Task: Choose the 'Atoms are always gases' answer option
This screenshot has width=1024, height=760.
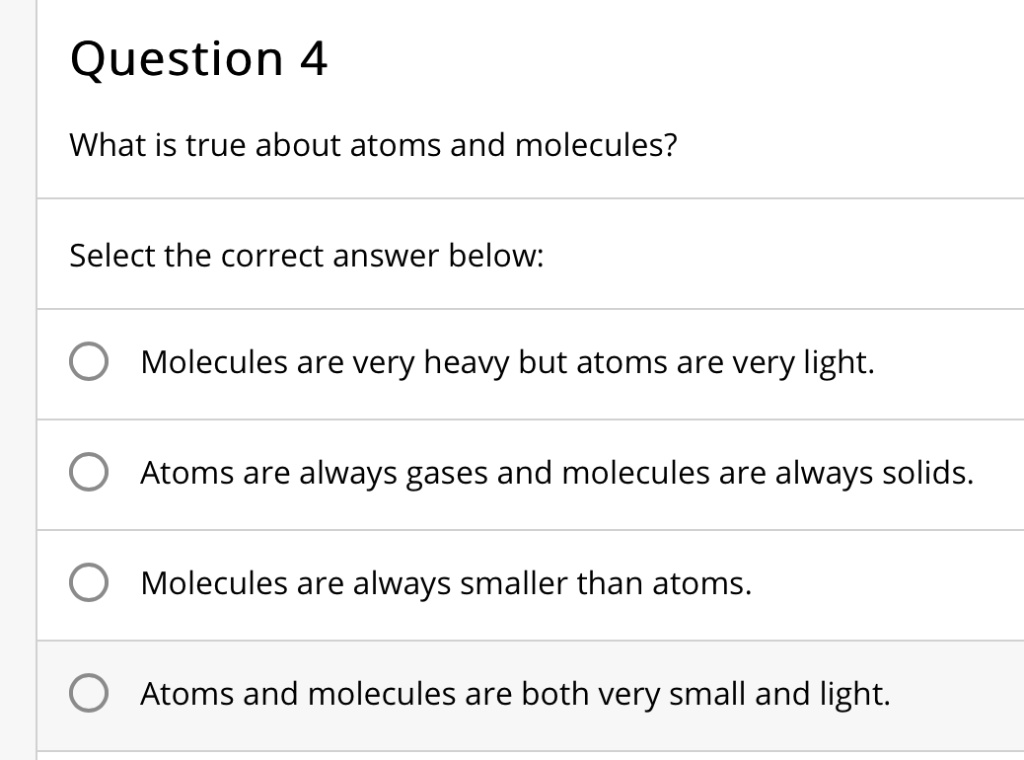Action: point(89,473)
